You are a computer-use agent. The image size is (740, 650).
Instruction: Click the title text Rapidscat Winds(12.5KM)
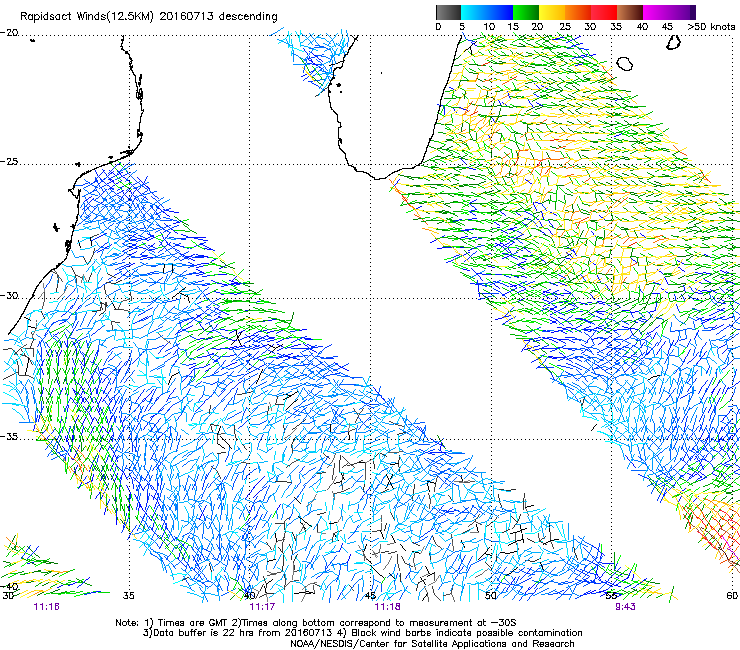tap(87, 17)
